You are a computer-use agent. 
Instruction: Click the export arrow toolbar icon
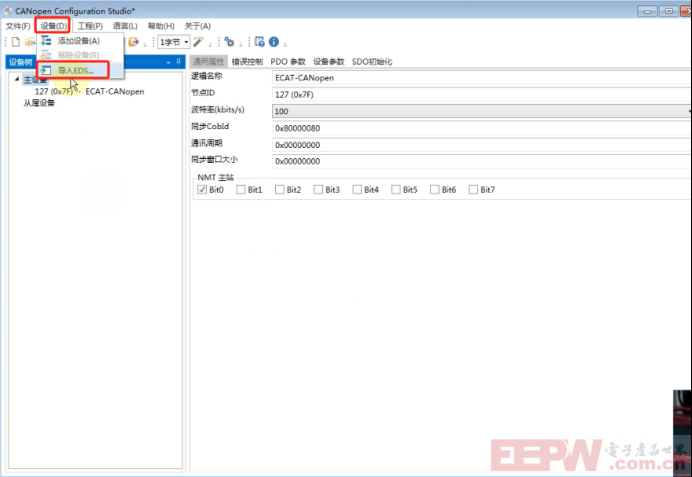coord(133,42)
